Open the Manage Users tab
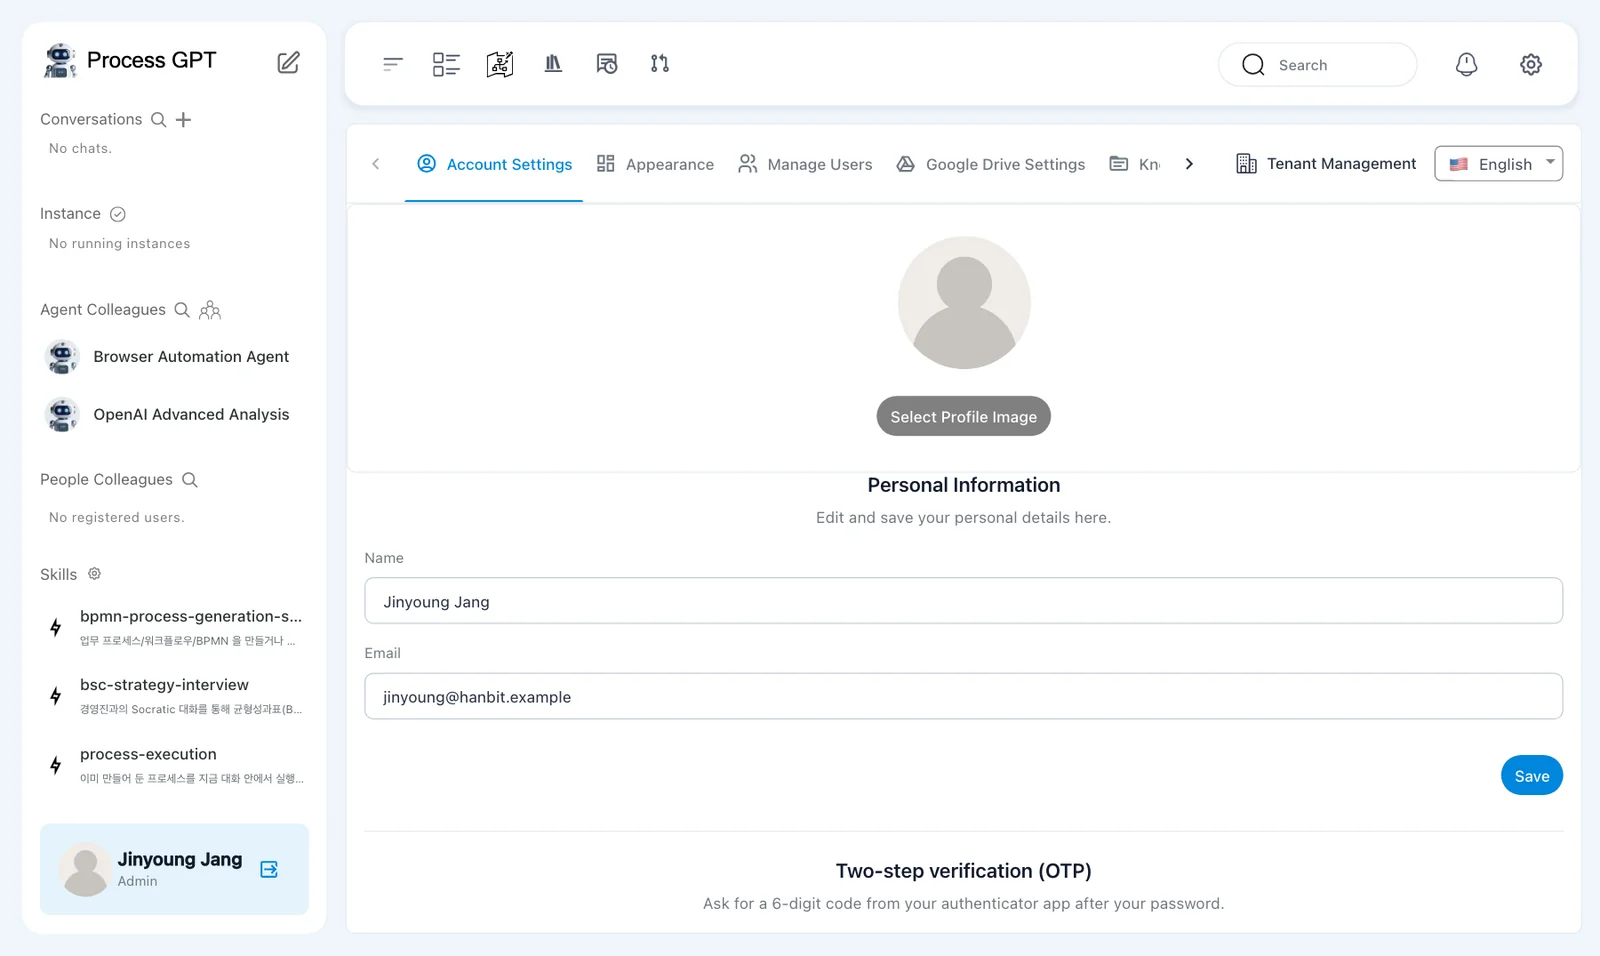The image size is (1600, 956). tap(805, 164)
